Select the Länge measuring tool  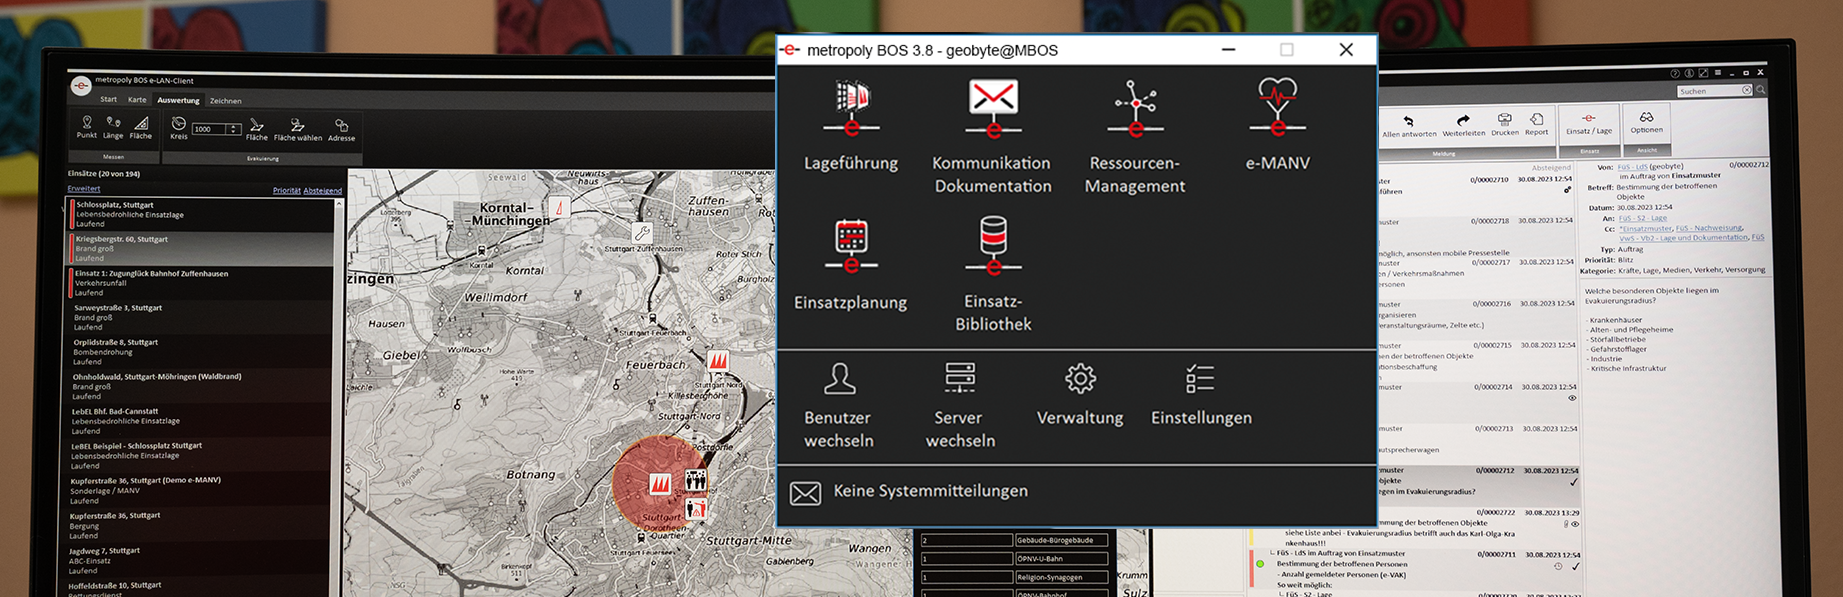coord(113,127)
